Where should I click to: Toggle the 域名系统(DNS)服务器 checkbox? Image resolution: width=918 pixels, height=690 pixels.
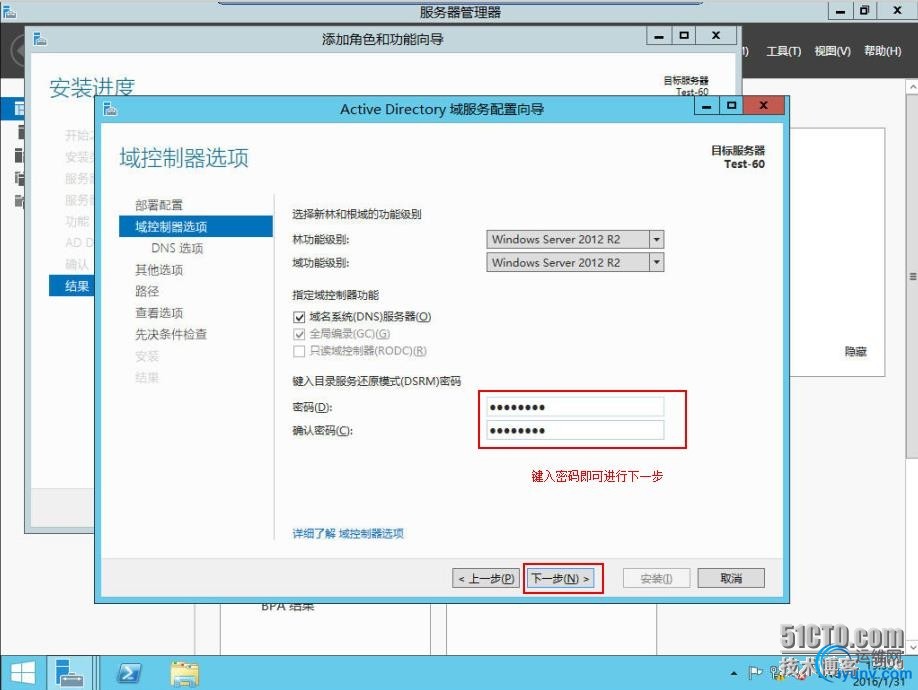[299, 317]
